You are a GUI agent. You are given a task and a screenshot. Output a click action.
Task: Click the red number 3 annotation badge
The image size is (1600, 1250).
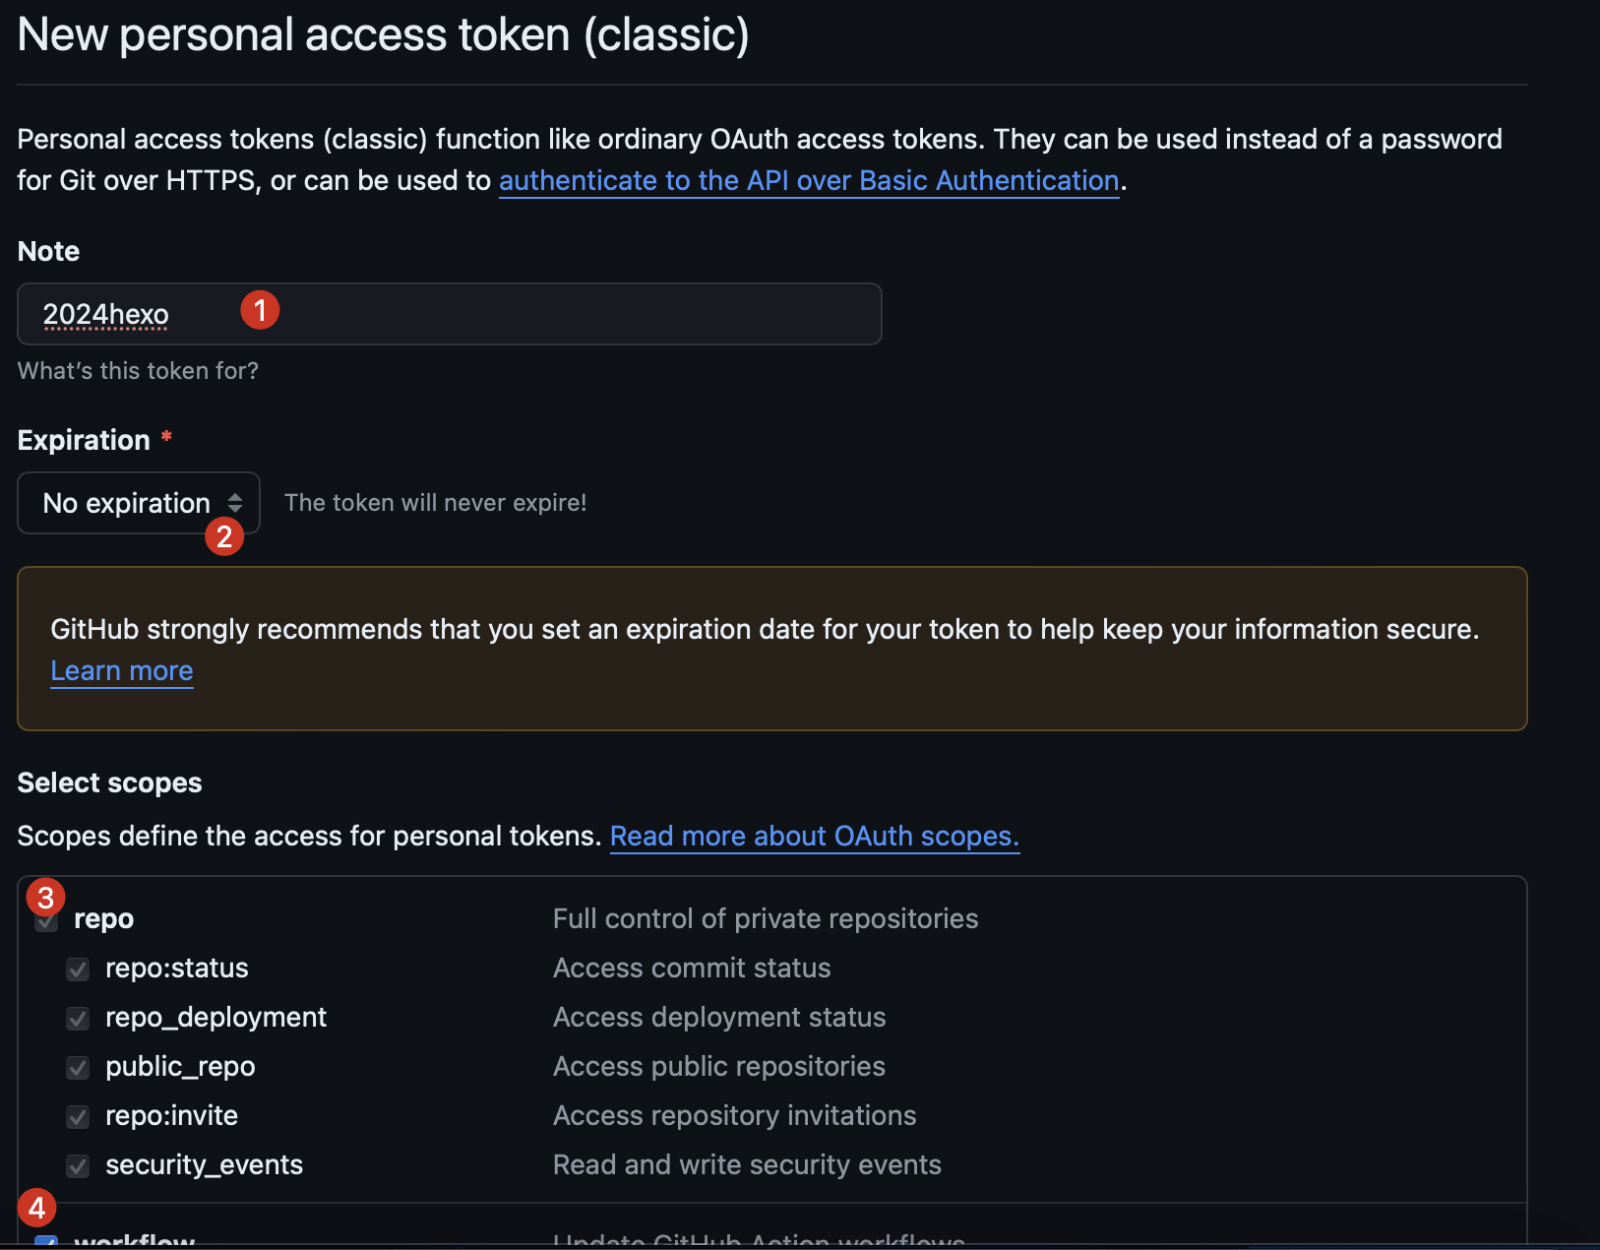point(45,897)
